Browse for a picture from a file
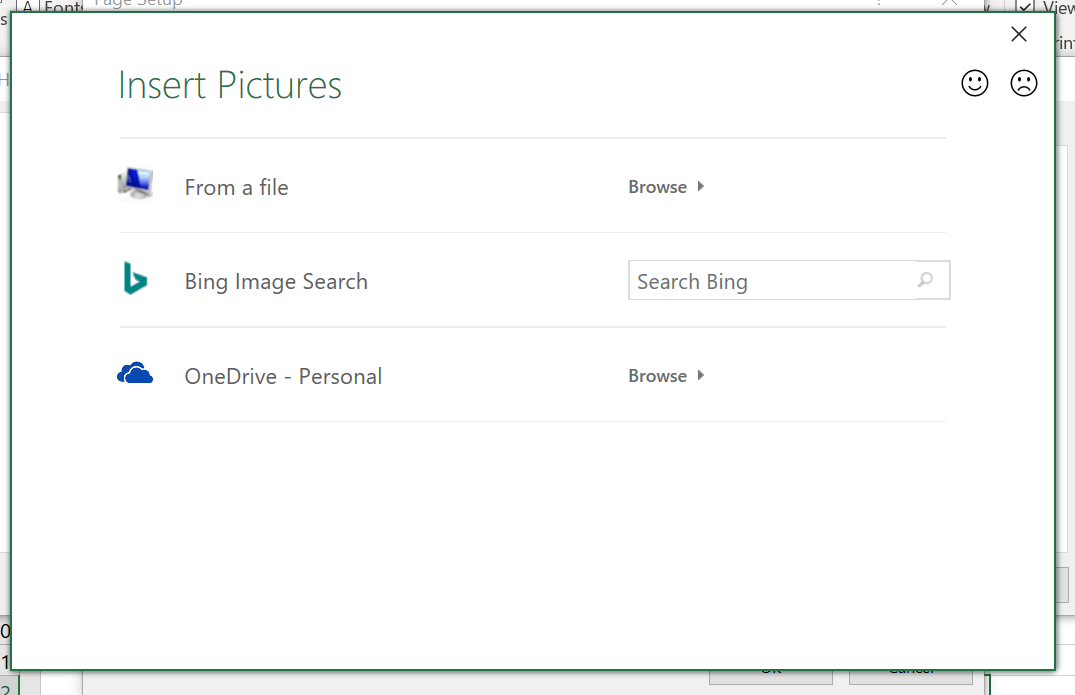This screenshot has height=695, width=1075. (x=657, y=187)
